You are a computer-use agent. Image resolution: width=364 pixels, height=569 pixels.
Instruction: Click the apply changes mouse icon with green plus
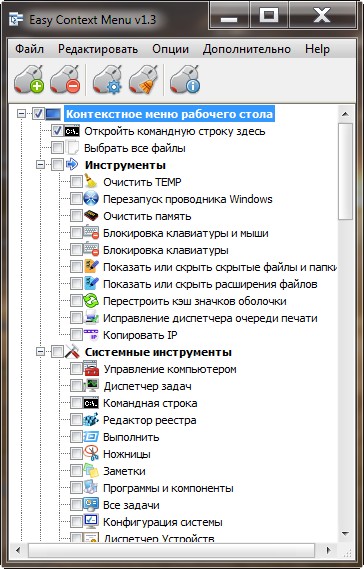click(29, 79)
